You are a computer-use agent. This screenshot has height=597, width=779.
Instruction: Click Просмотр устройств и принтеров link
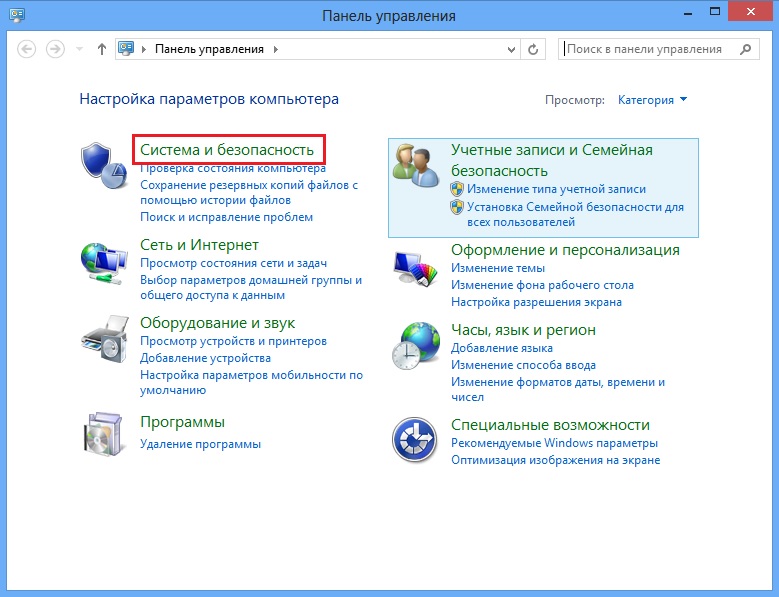click(x=234, y=341)
